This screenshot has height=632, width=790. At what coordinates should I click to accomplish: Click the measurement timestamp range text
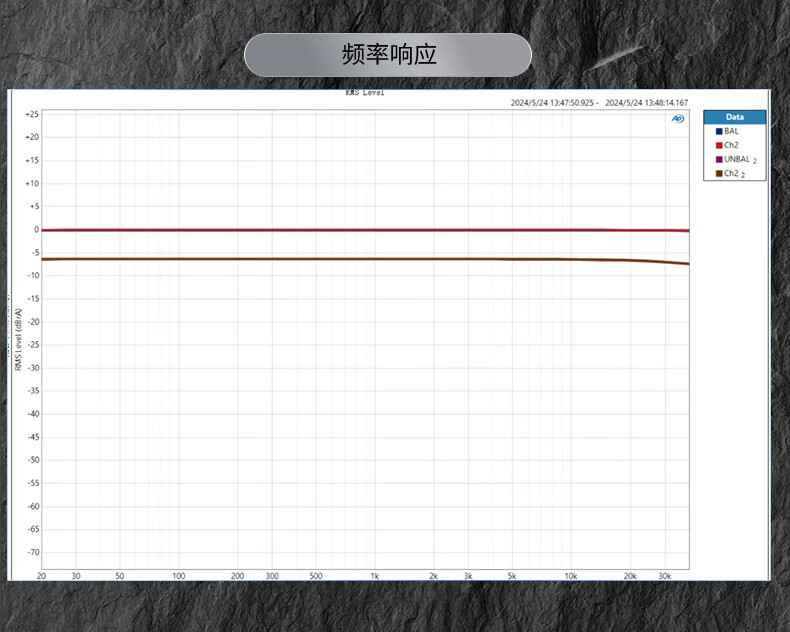pos(599,102)
